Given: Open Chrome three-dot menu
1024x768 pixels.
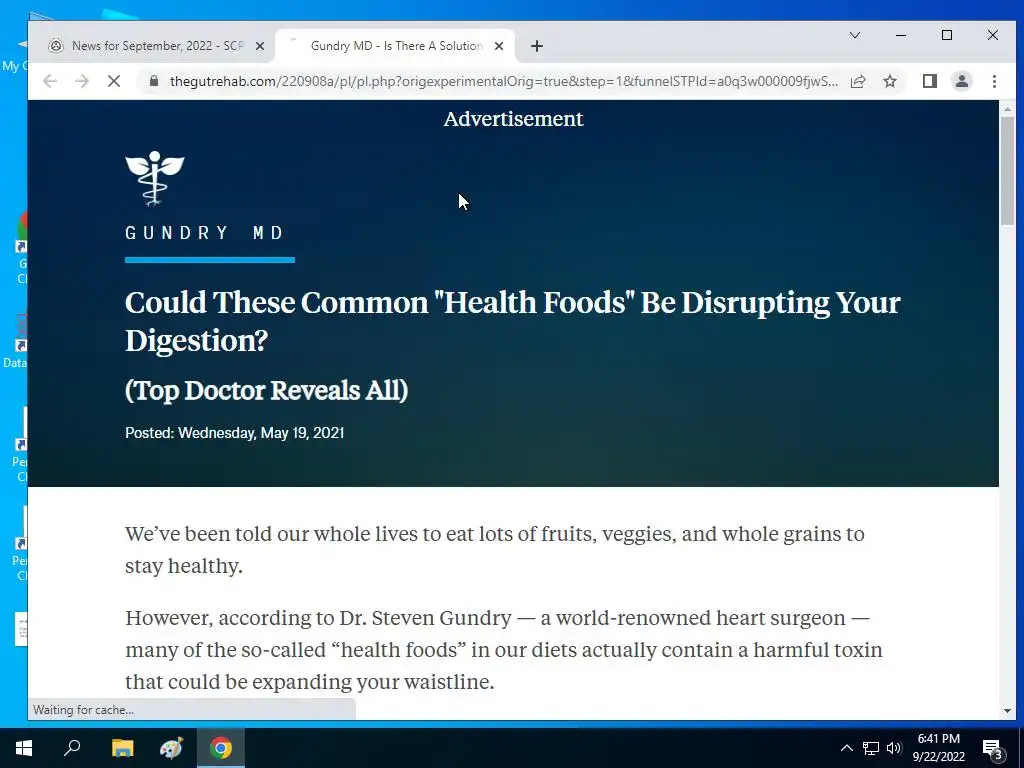Looking at the screenshot, I should click(994, 81).
